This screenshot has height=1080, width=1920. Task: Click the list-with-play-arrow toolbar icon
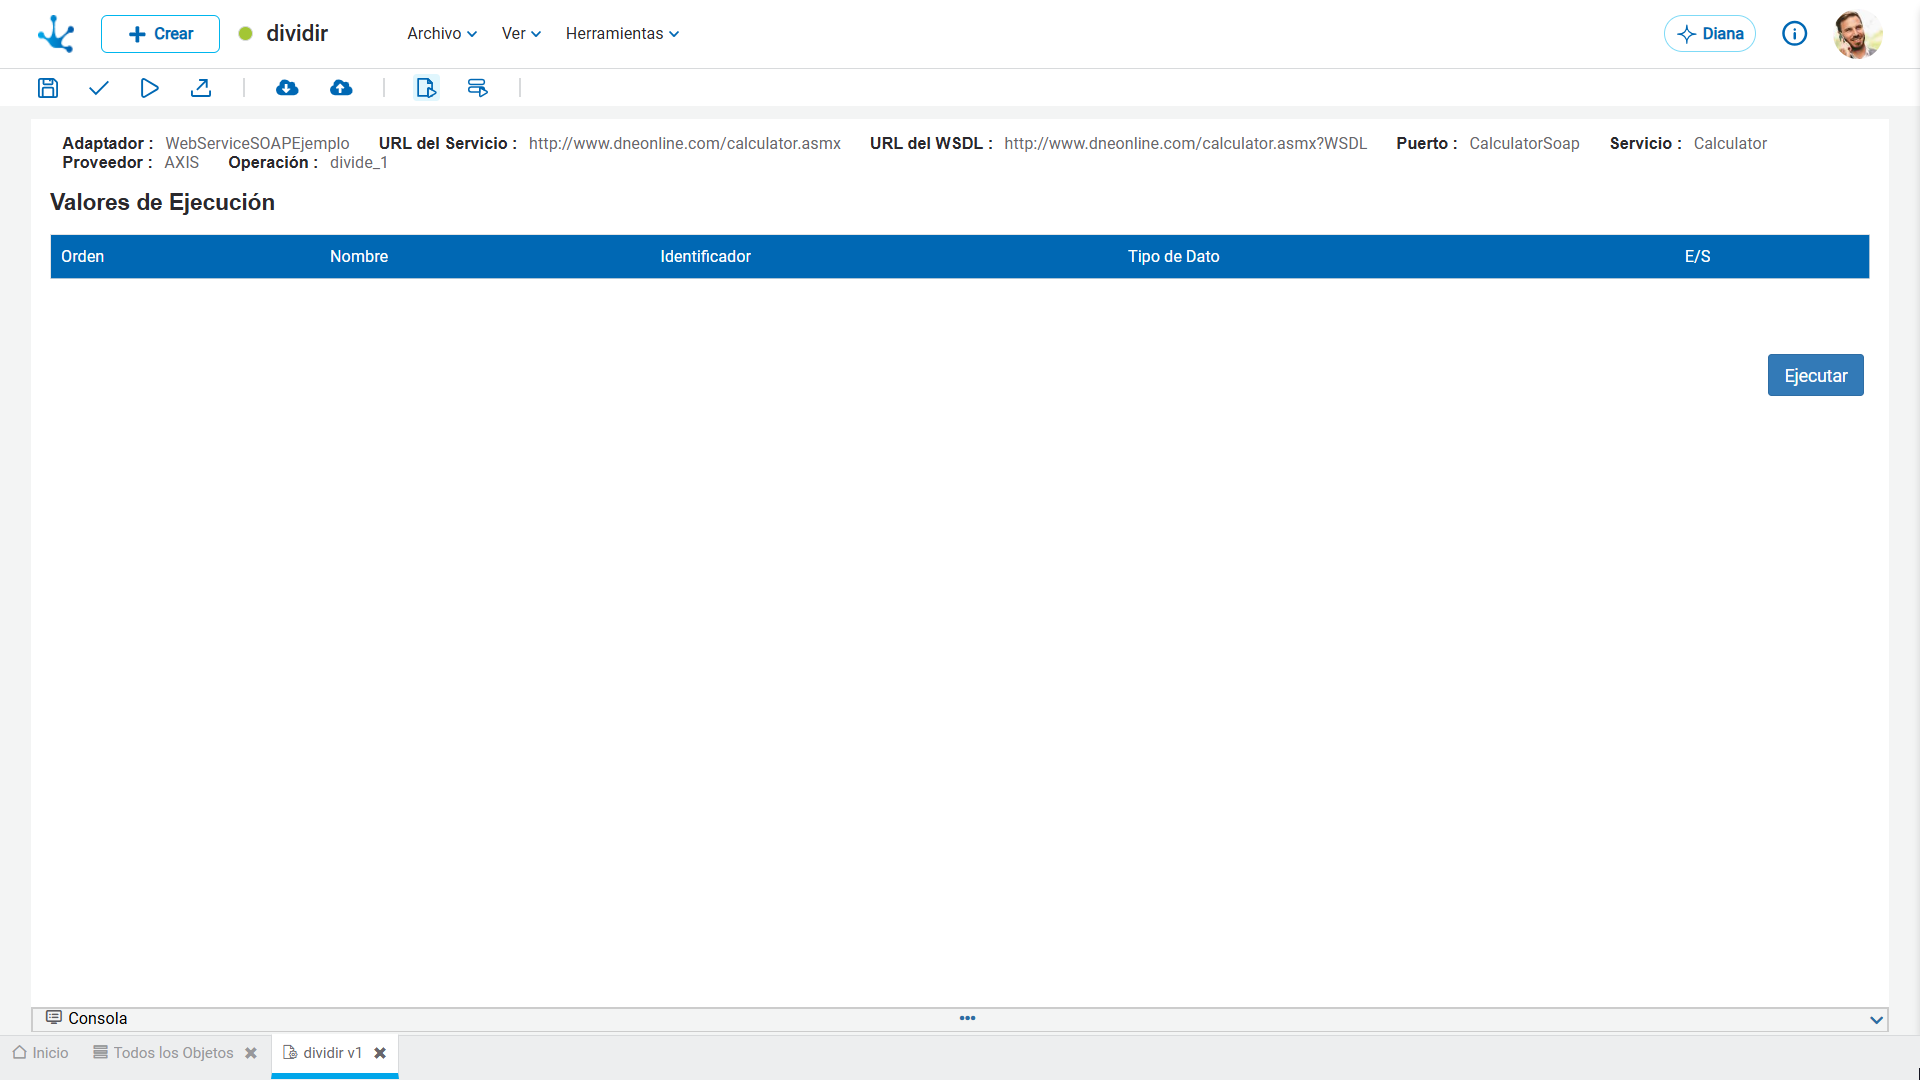click(478, 88)
